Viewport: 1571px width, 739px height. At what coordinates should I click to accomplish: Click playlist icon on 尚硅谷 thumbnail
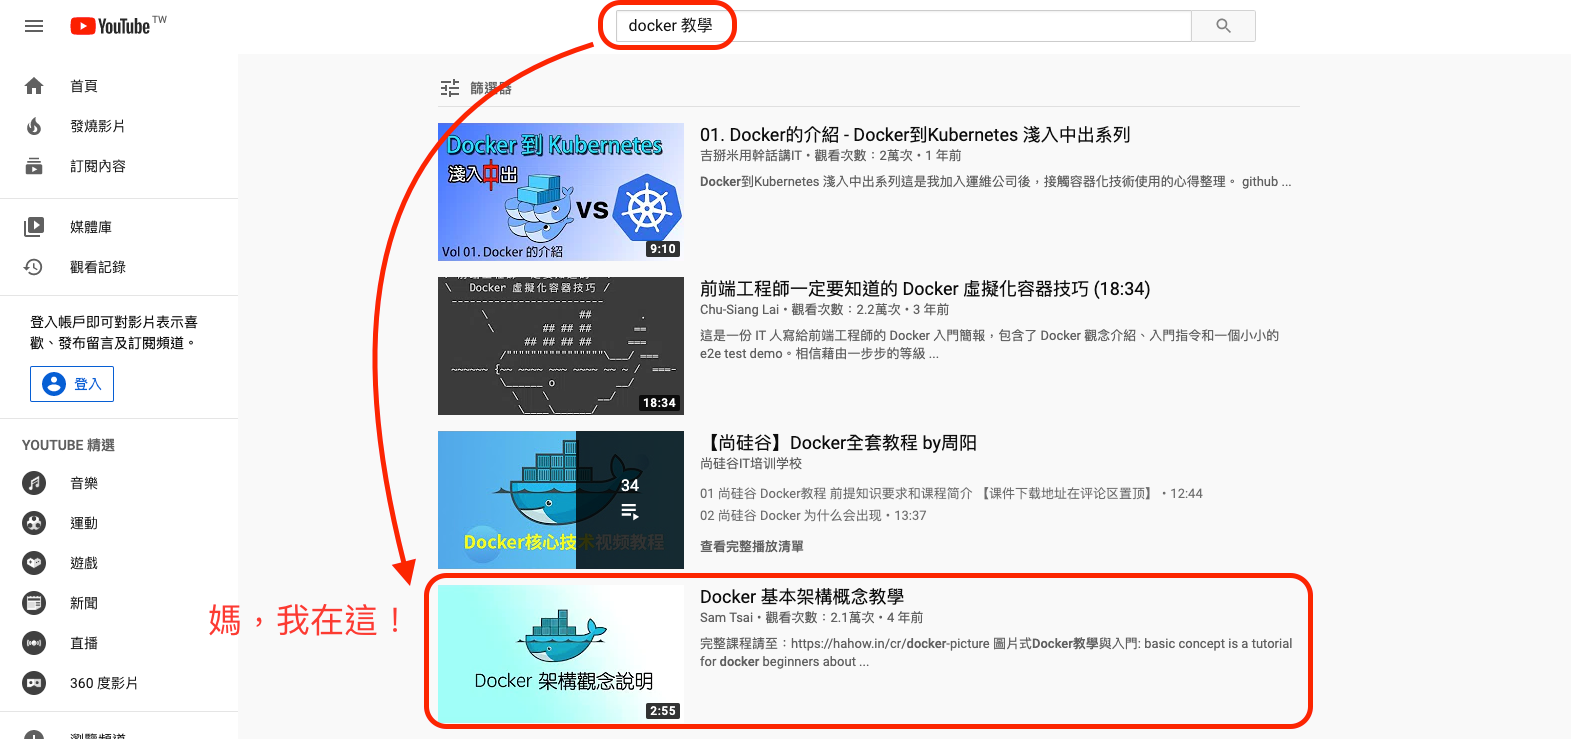[x=630, y=511]
